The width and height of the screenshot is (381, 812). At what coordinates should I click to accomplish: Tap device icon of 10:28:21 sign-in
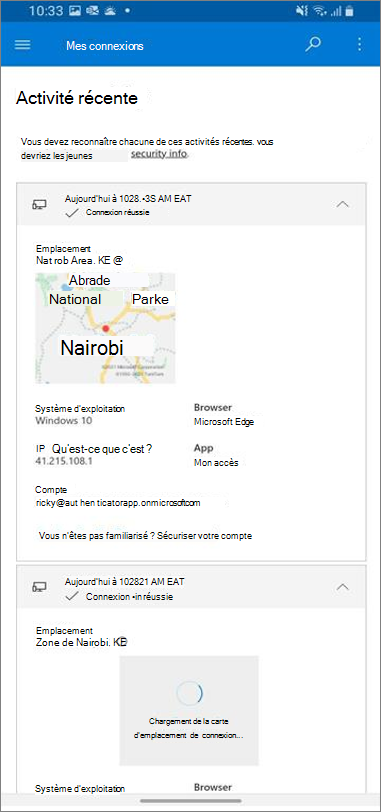click(x=39, y=587)
